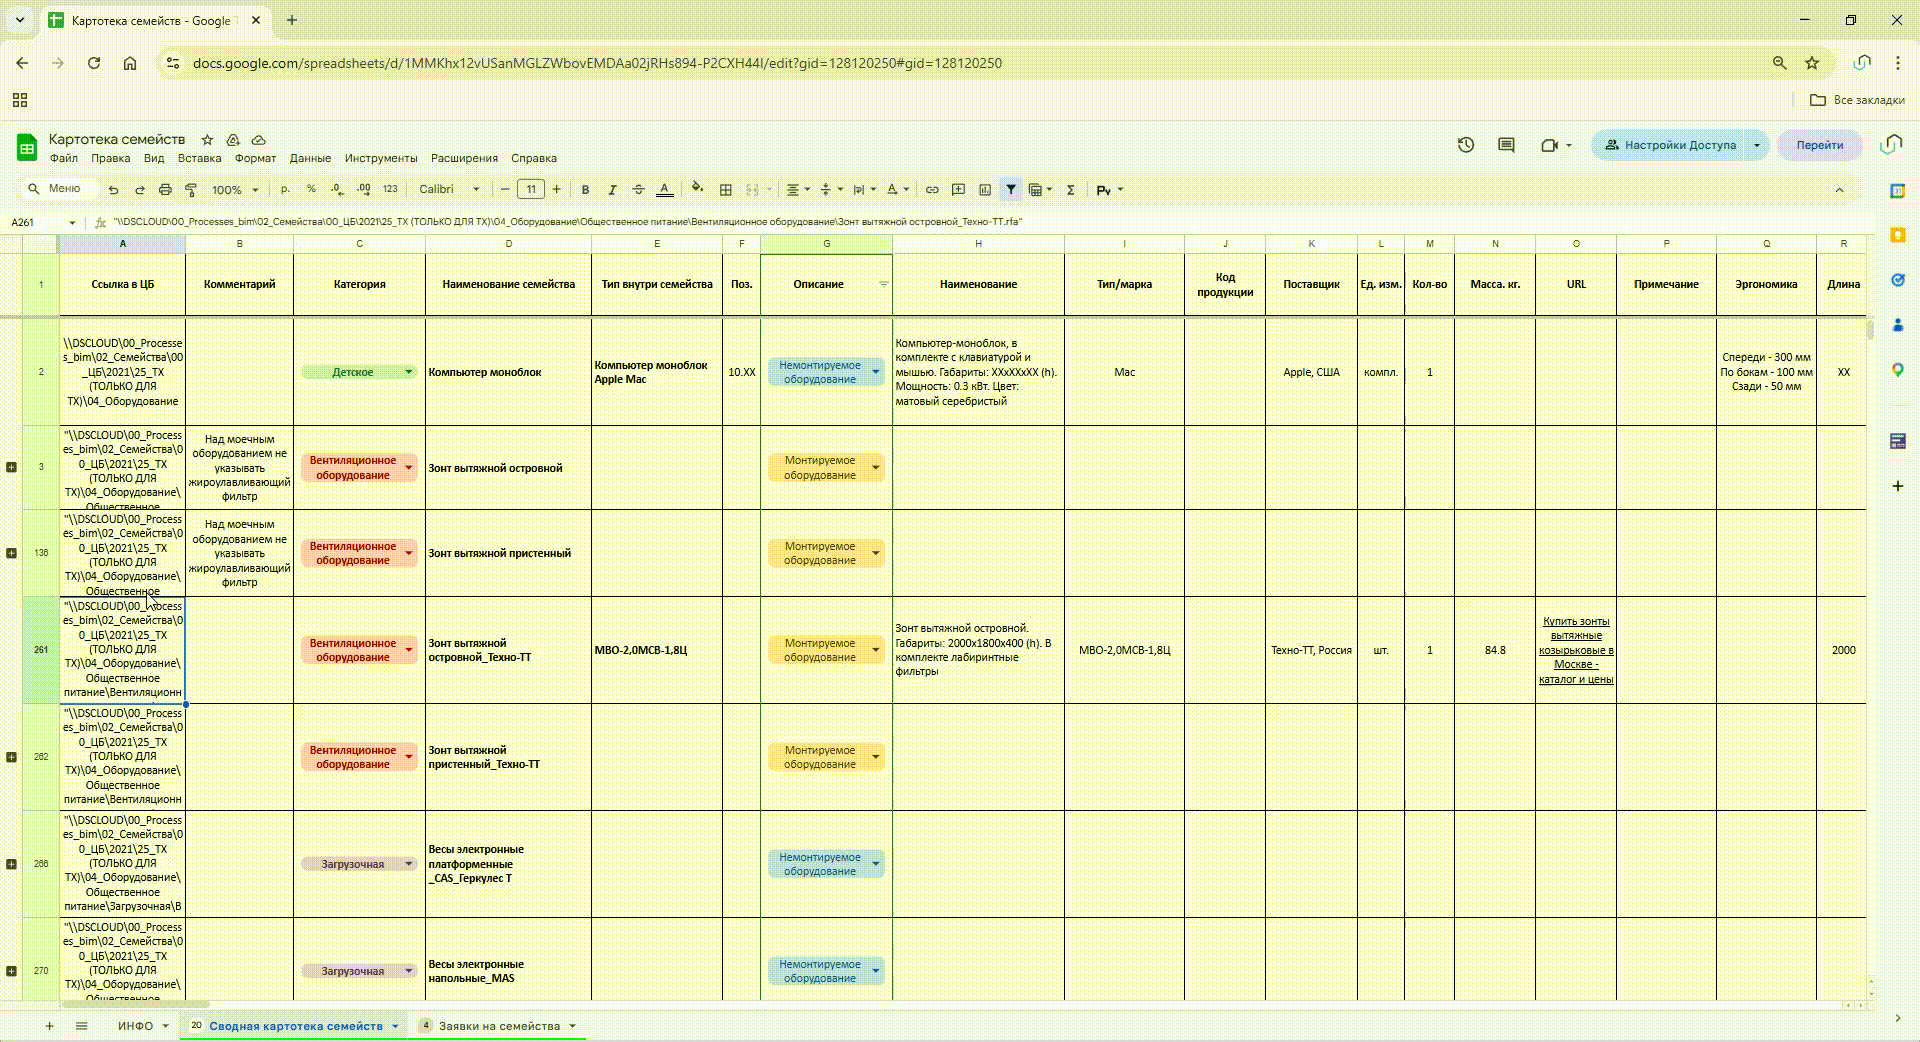Open version history clock icon
Image resolution: width=1920 pixels, height=1042 pixels.
coord(1466,145)
